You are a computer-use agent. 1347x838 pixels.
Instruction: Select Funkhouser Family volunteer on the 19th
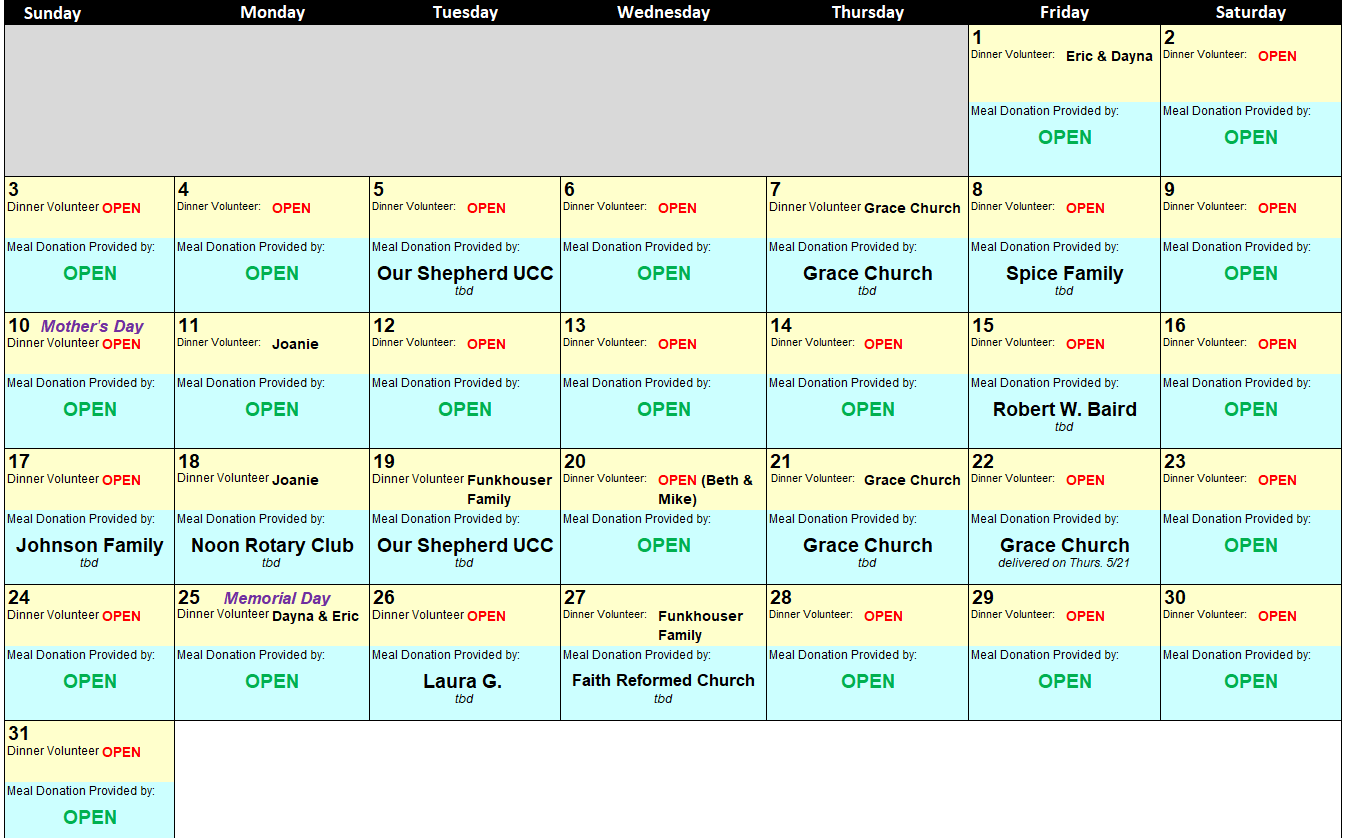pos(509,489)
